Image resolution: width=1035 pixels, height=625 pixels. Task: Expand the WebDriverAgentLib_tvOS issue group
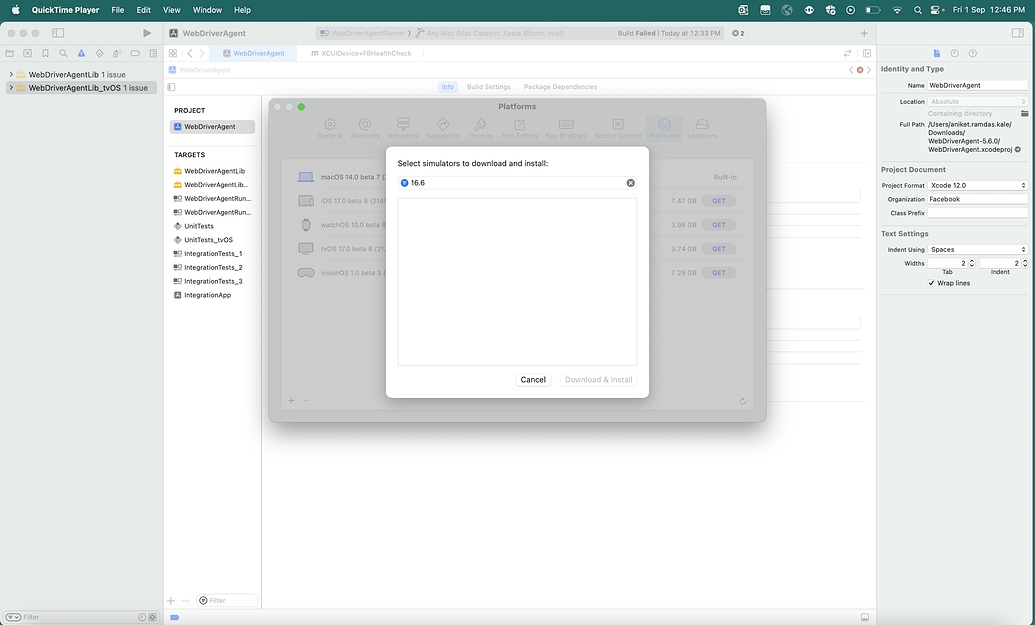(x=11, y=88)
